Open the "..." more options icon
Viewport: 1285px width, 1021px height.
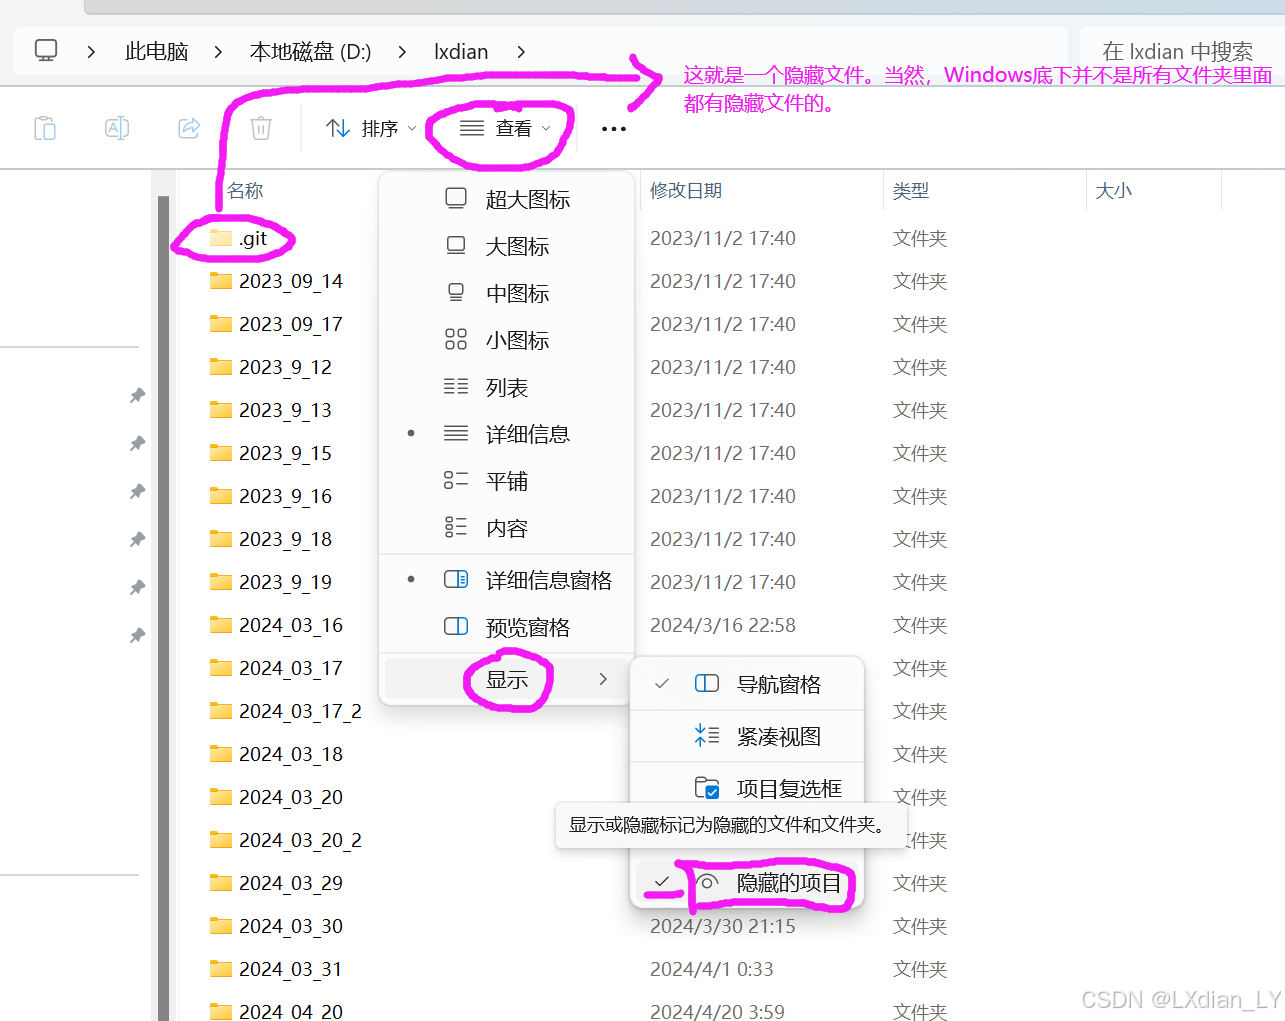tap(613, 128)
